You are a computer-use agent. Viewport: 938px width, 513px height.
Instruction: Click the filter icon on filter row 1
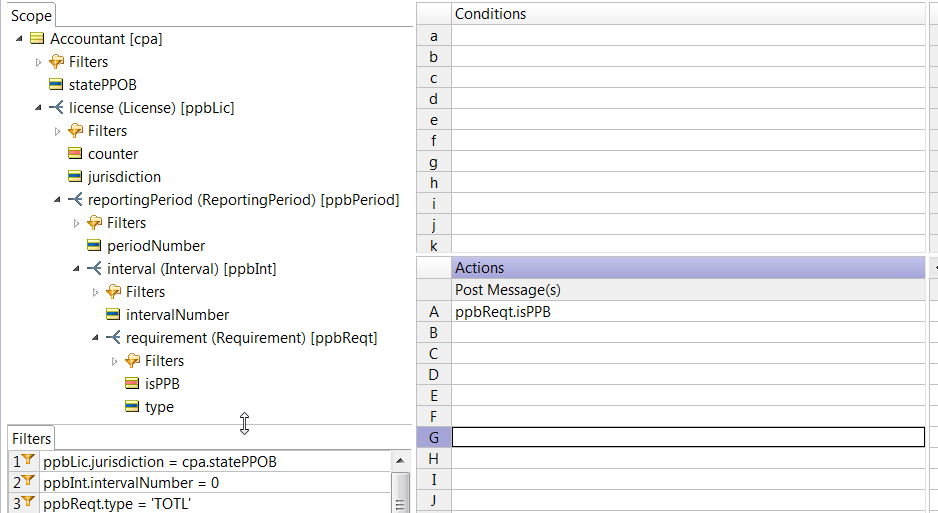click(x=28, y=460)
